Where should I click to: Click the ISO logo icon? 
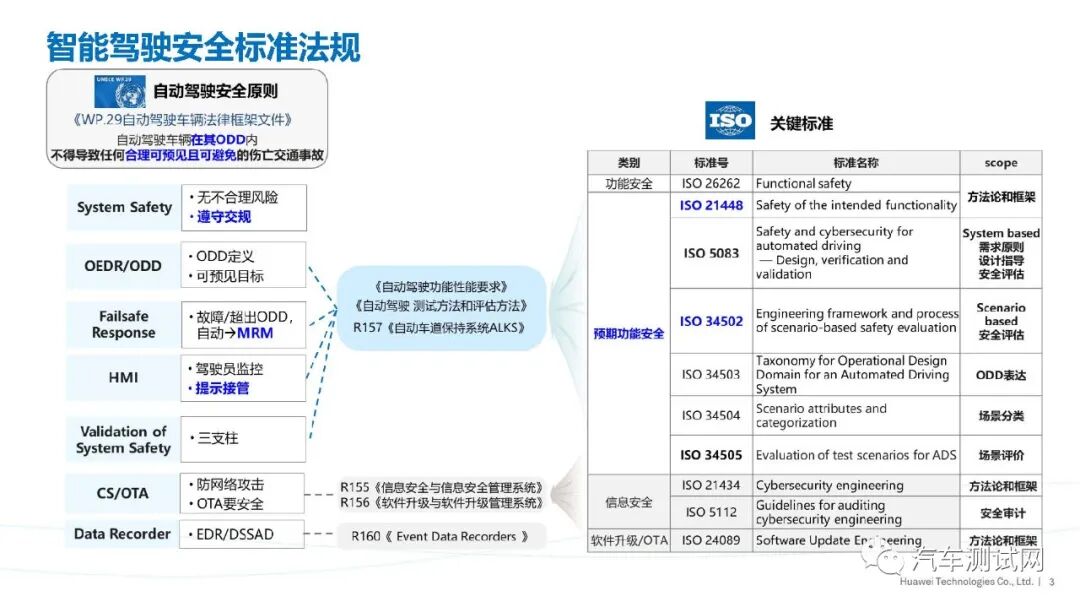pos(729,121)
